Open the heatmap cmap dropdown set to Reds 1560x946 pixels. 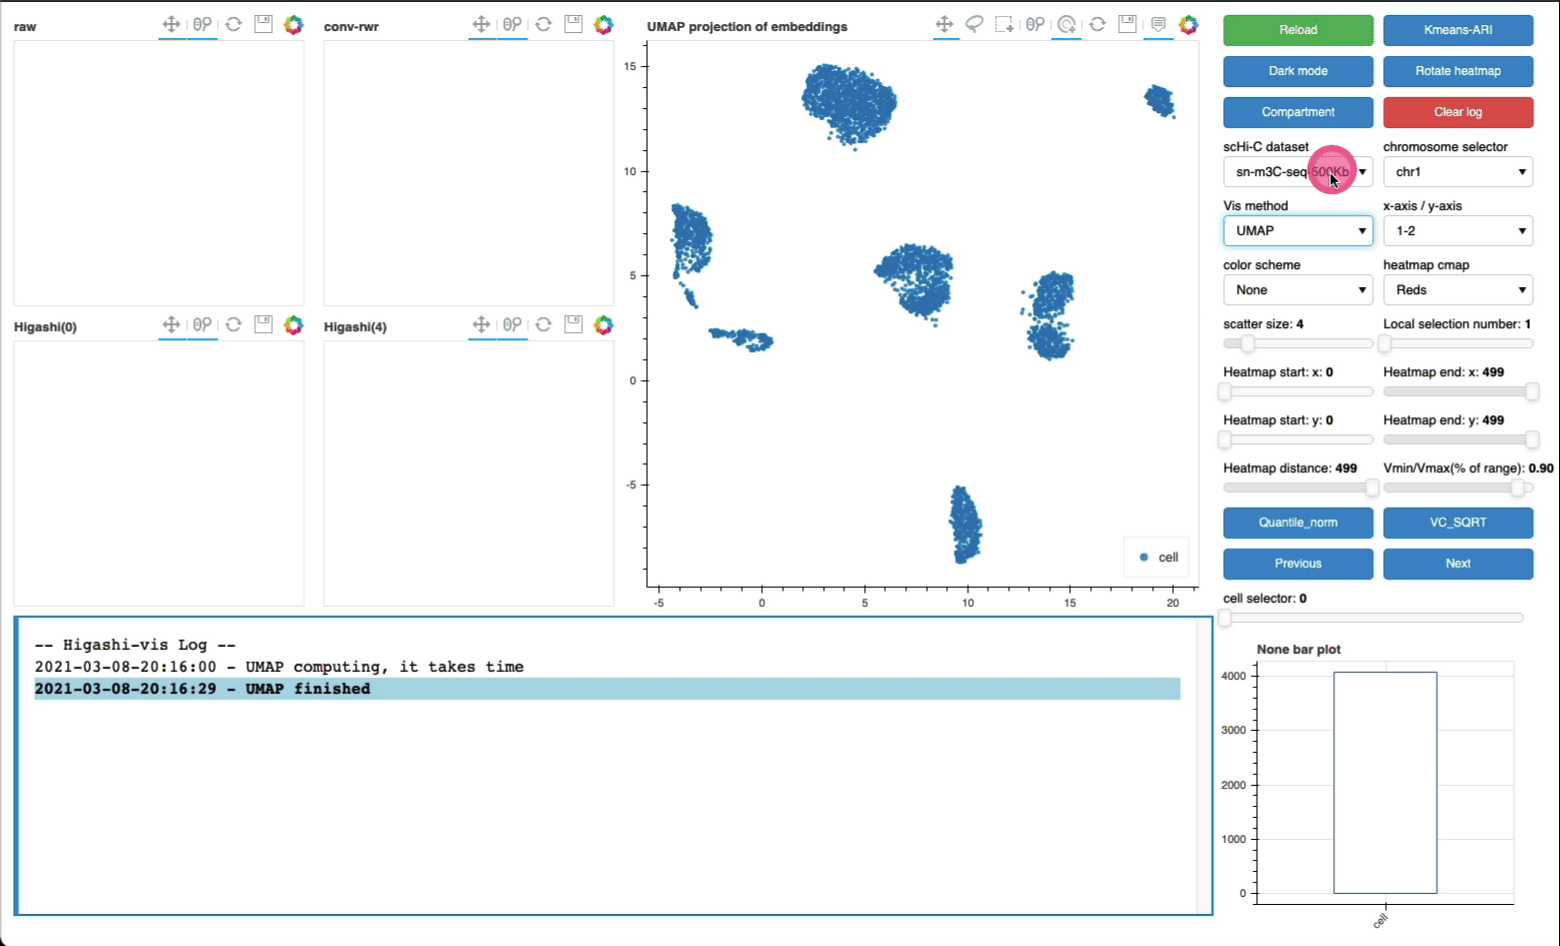click(x=1457, y=290)
